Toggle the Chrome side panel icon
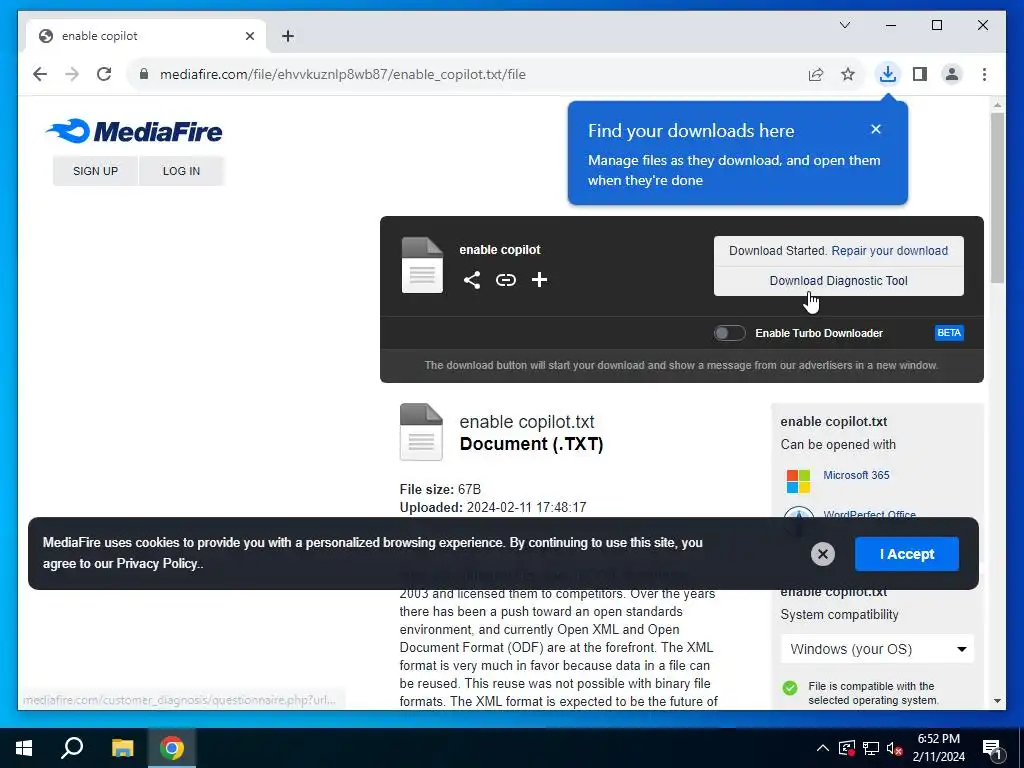Image resolution: width=1024 pixels, height=768 pixels. [920, 74]
